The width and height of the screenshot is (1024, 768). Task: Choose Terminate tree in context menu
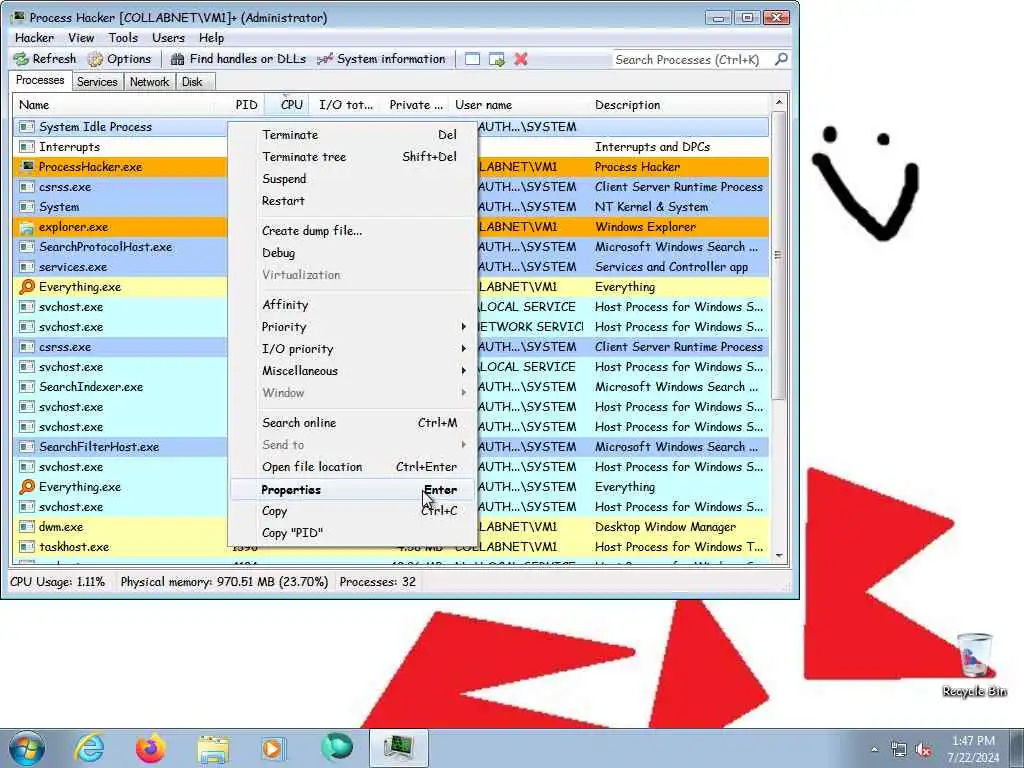[x=353, y=157]
